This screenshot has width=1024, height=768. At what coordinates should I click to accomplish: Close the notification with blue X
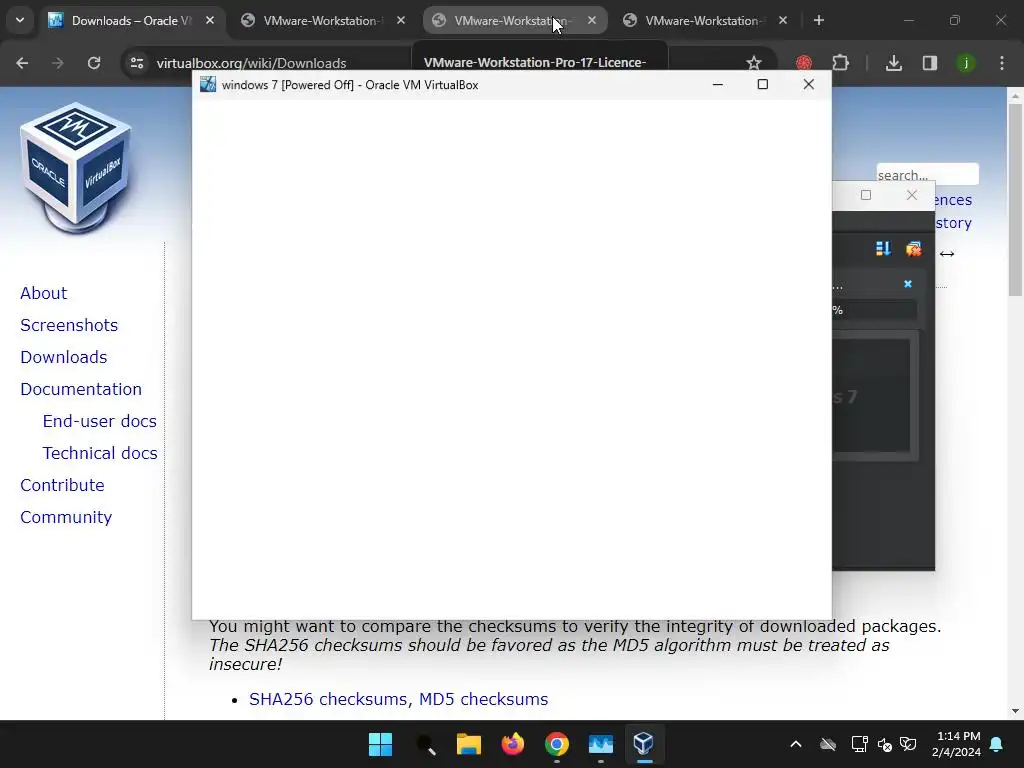click(x=908, y=283)
